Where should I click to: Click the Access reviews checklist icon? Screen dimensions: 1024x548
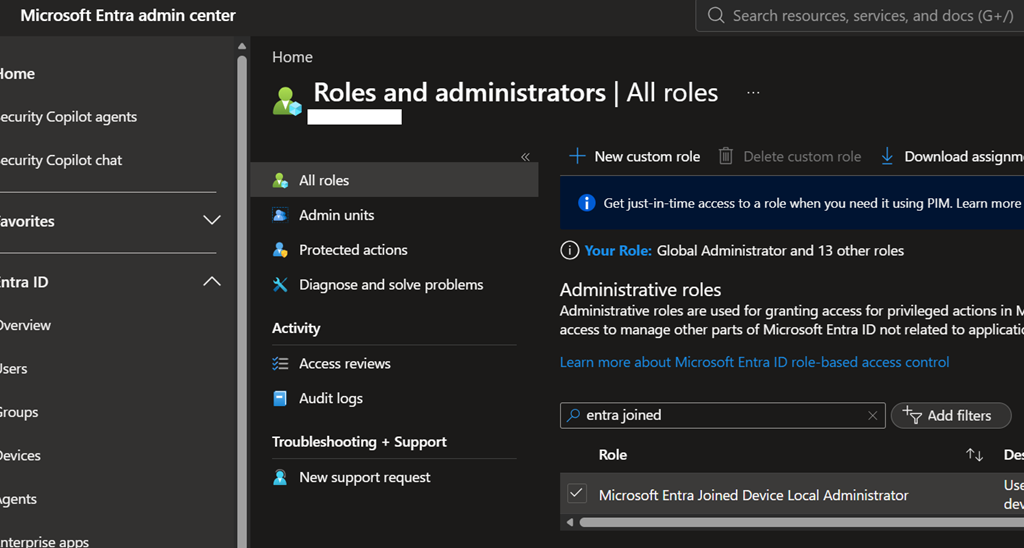[280, 363]
